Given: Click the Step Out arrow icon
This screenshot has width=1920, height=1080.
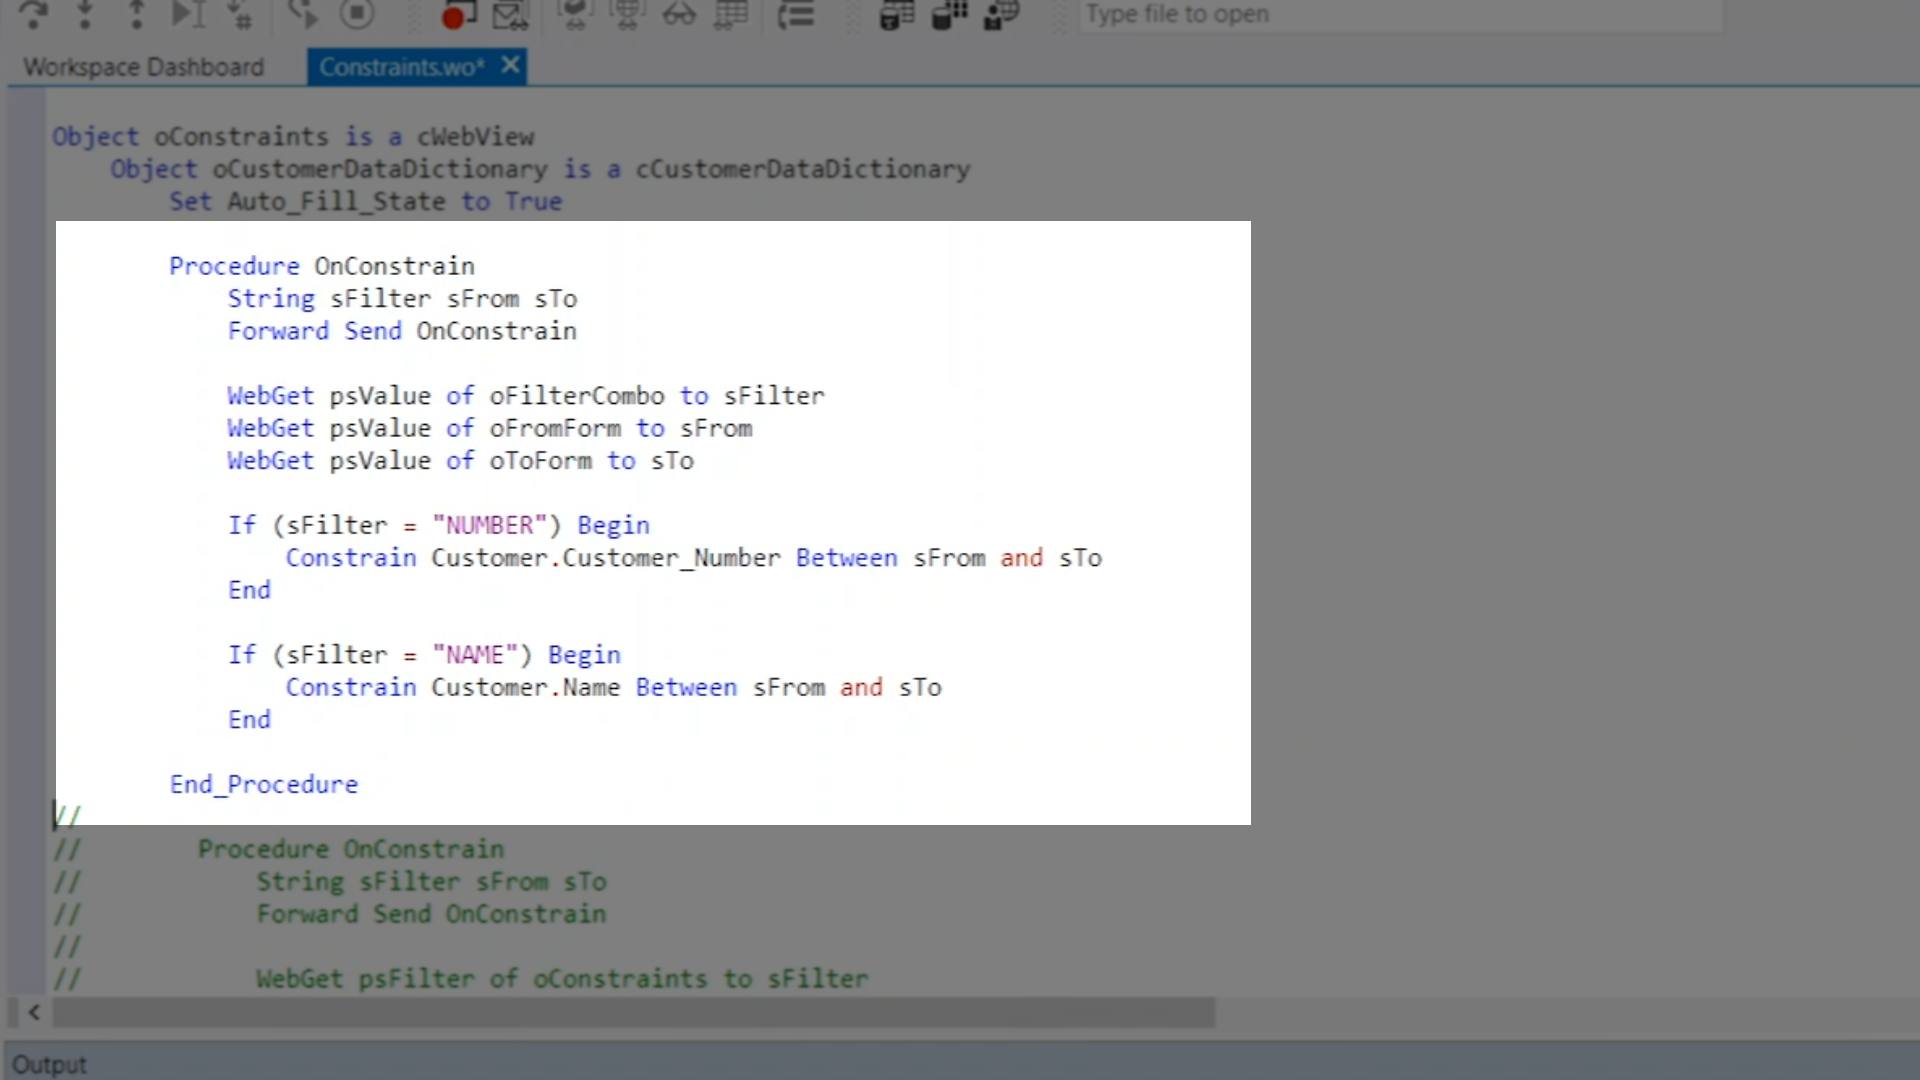Looking at the screenshot, I should pyautogui.click(x=137, y=14).
